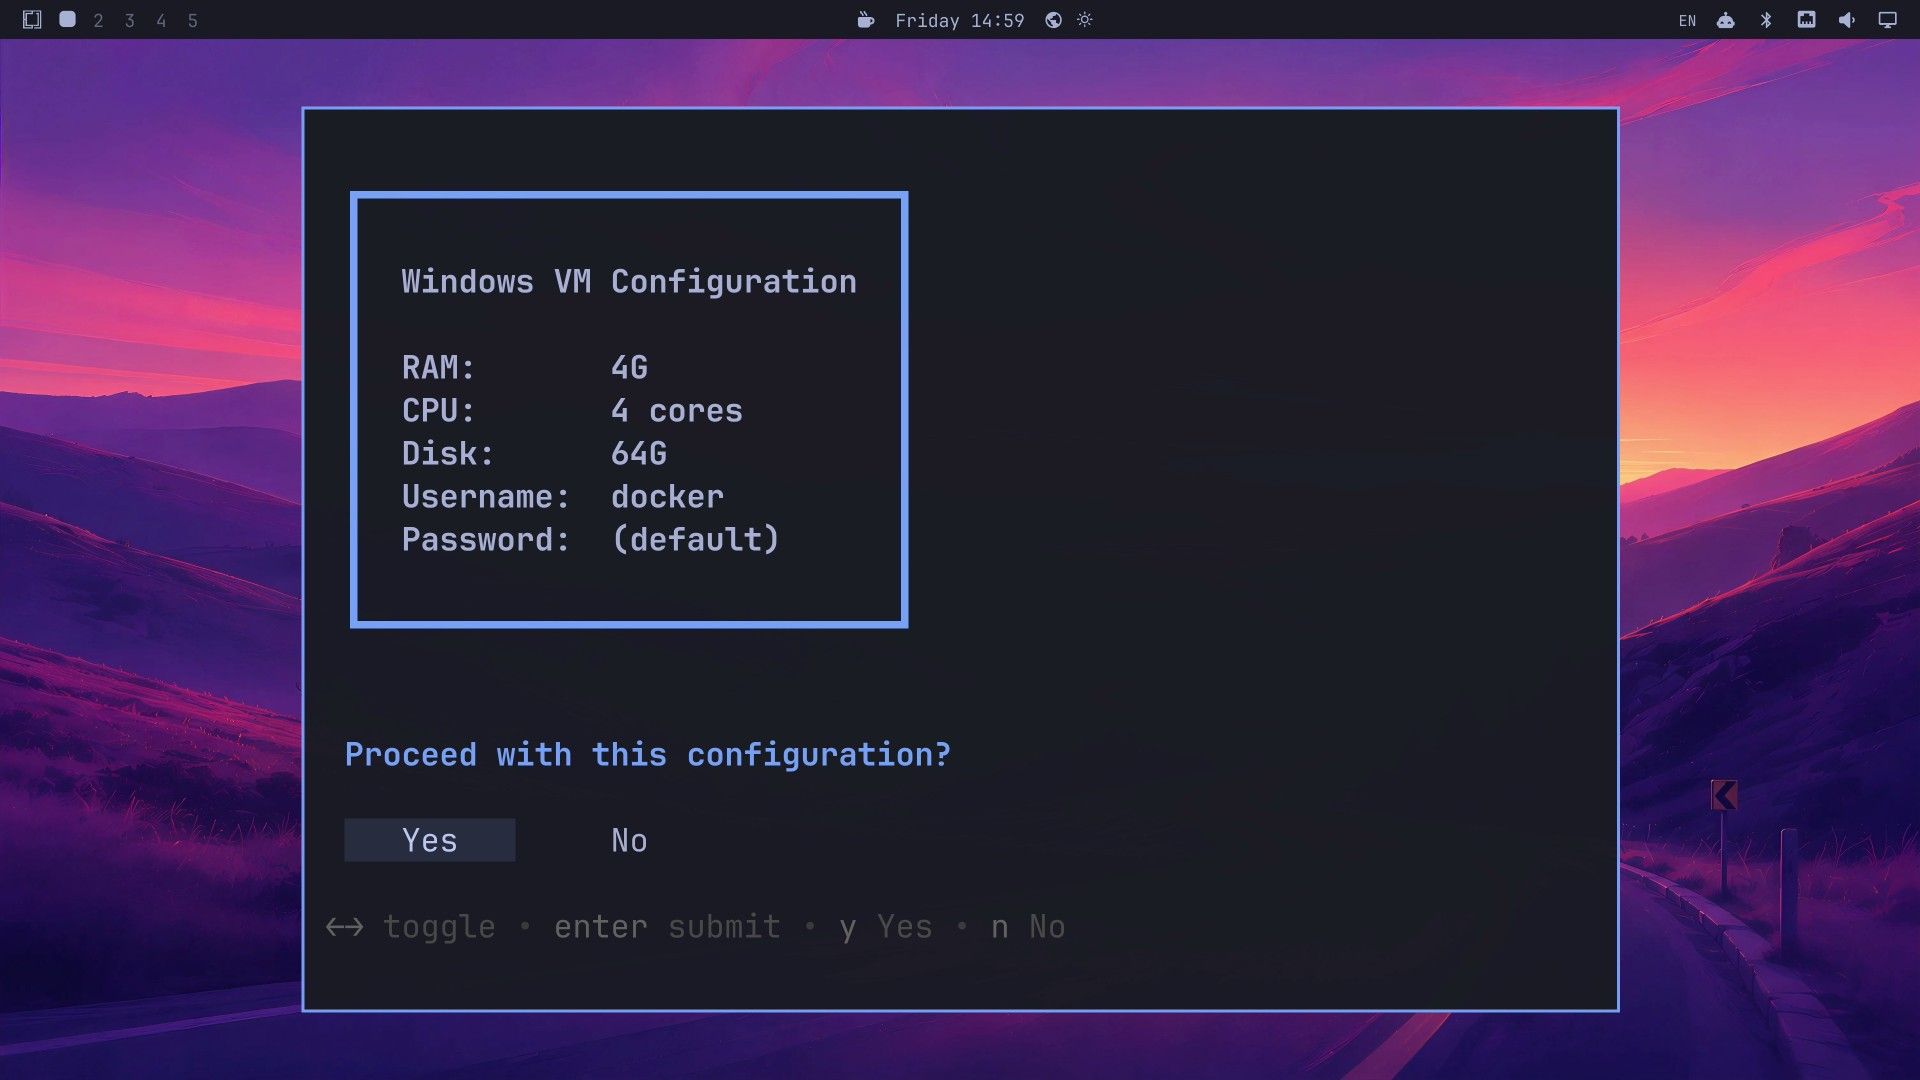Click the globe icon beside the clock
The width and height of the screenshot is (1920, 1080).
(1053, 20)
